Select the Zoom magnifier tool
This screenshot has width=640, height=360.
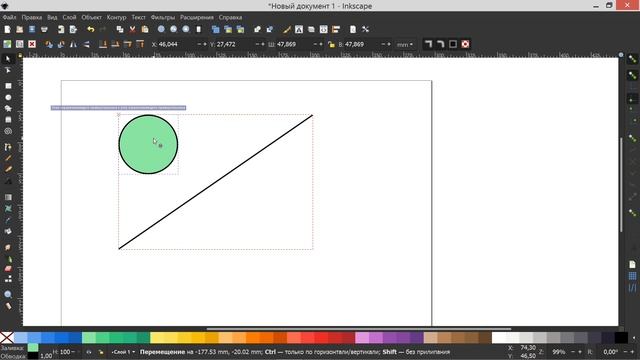(8, 294)
